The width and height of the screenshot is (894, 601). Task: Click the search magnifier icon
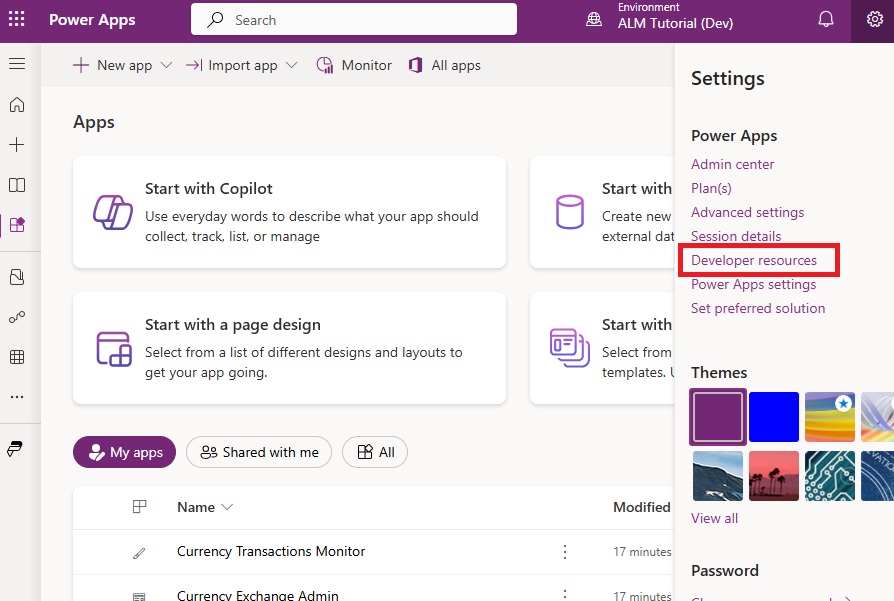(215, 20)
